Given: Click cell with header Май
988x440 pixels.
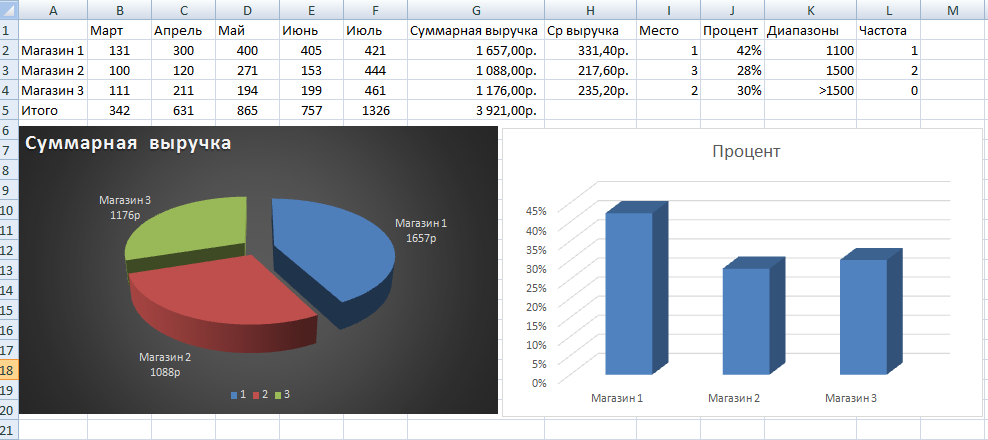Looking at the screenshot, I should point(248,30).
